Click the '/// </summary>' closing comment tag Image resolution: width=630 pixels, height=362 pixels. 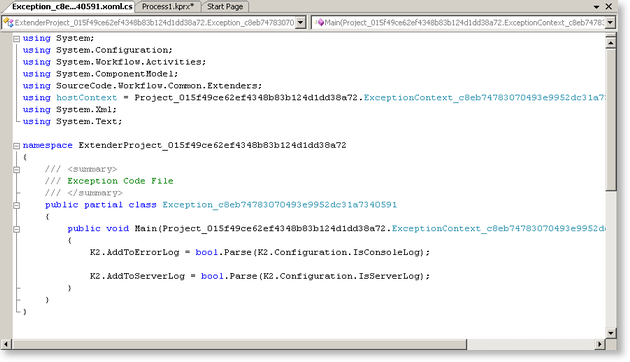tap(84, 193)
